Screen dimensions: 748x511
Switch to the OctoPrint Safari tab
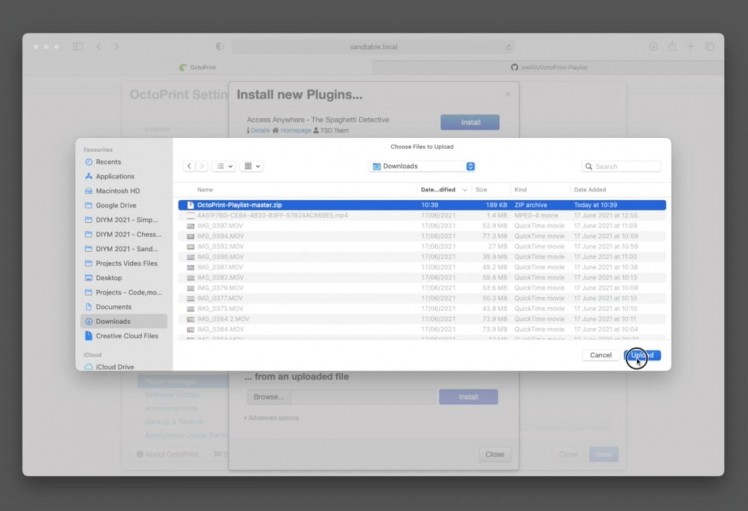197,67
